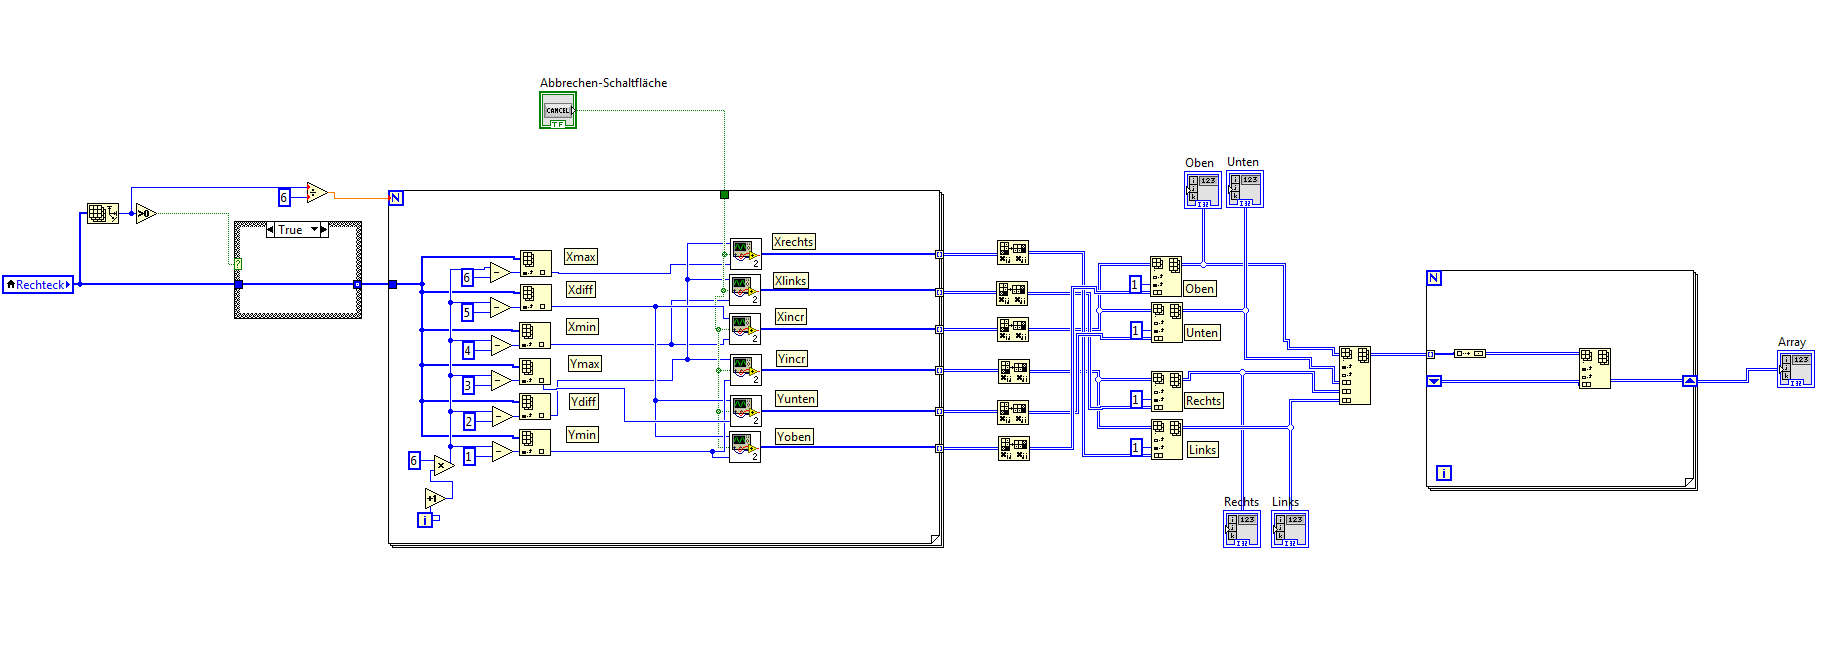
Task: Select the Abbrechen-Schaltfläche CANCEL terminal
Action: click(558, 110)
